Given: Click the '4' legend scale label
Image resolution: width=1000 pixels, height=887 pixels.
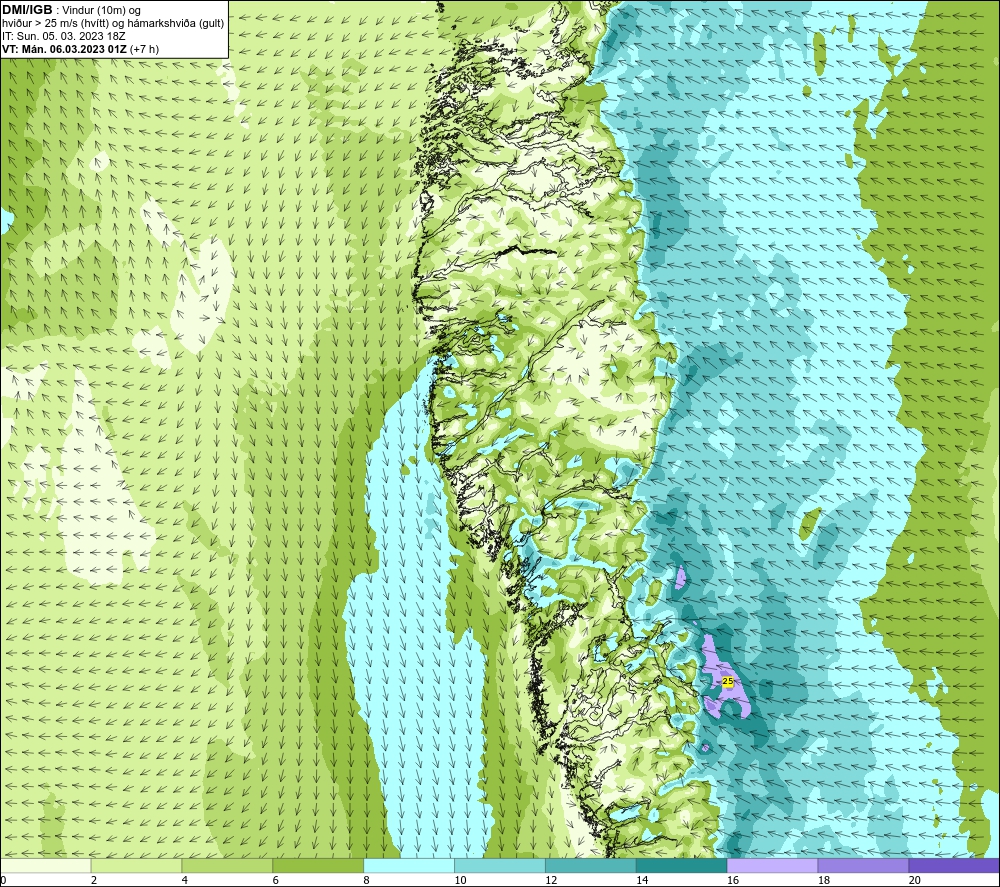Looking at the screenshot, I should click(184, 881).
